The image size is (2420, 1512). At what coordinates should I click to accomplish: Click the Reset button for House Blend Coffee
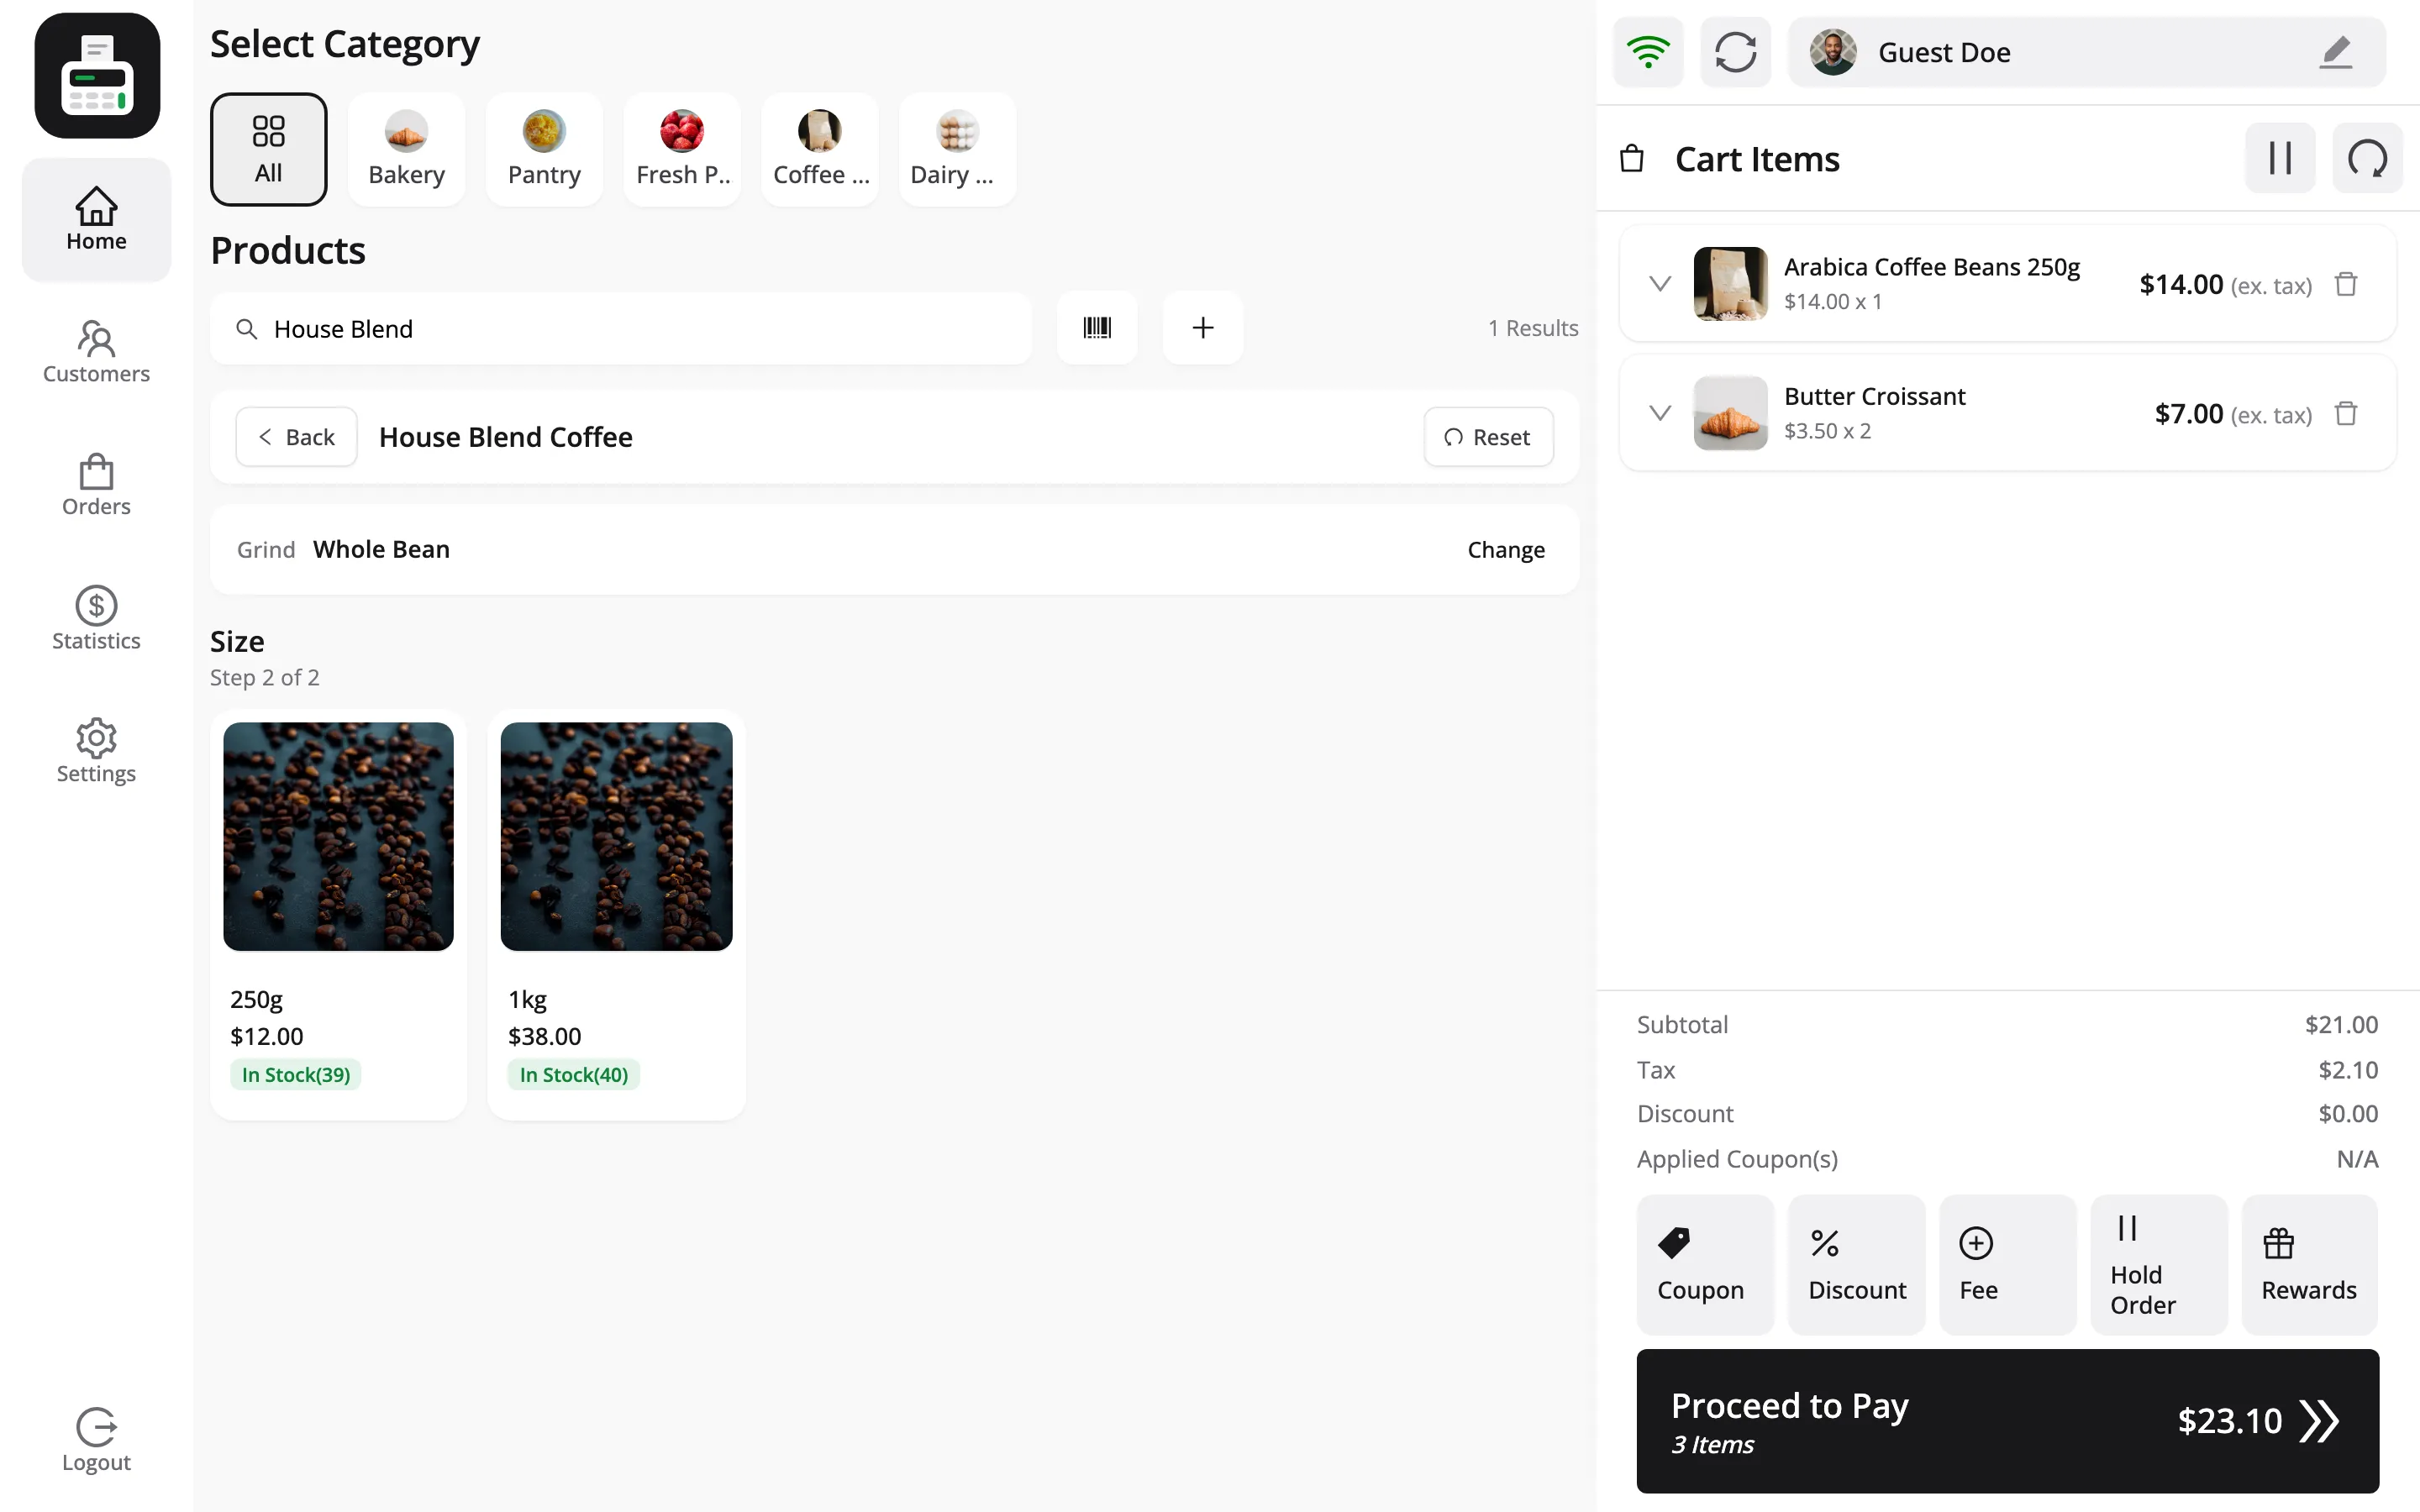[1488, 437]
